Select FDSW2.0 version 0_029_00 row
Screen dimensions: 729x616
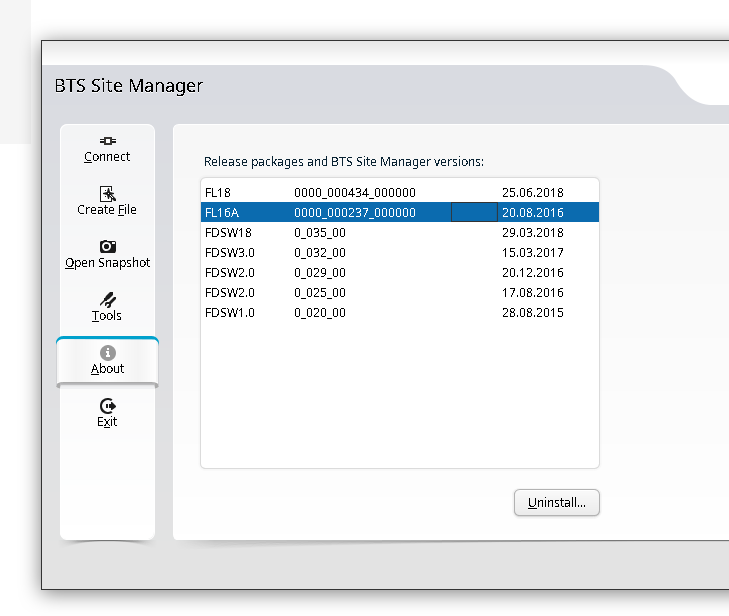(x=400, y=272)
